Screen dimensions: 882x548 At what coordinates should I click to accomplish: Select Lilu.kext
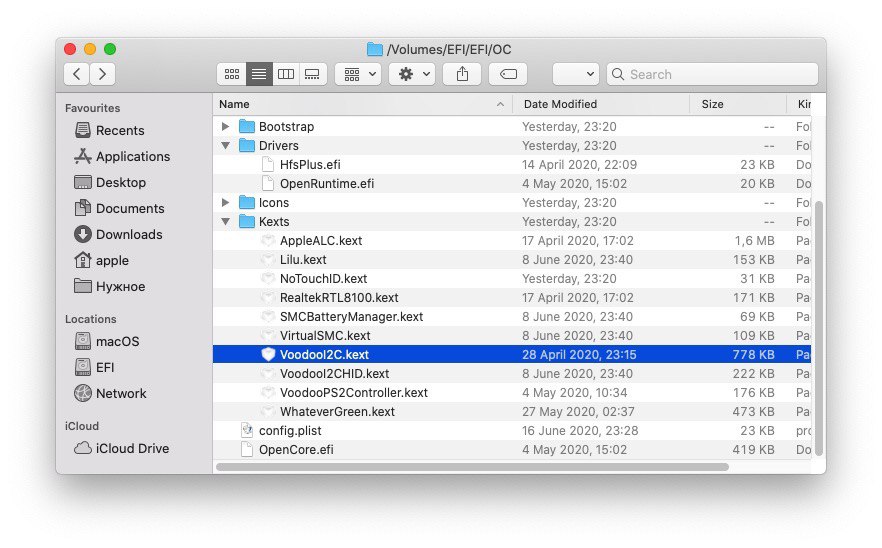click(x=512, y=260)
